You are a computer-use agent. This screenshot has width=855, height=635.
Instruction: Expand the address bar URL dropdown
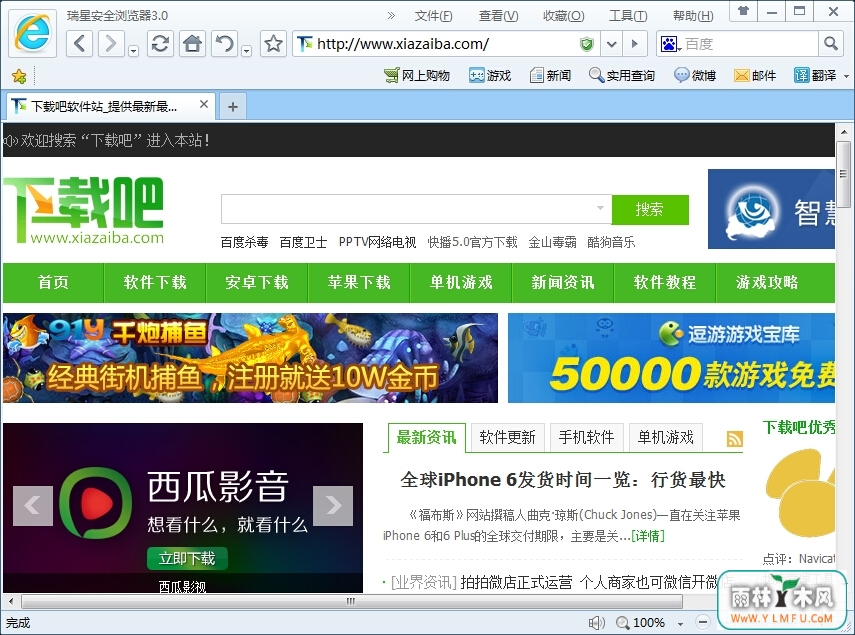click(612, 44)
